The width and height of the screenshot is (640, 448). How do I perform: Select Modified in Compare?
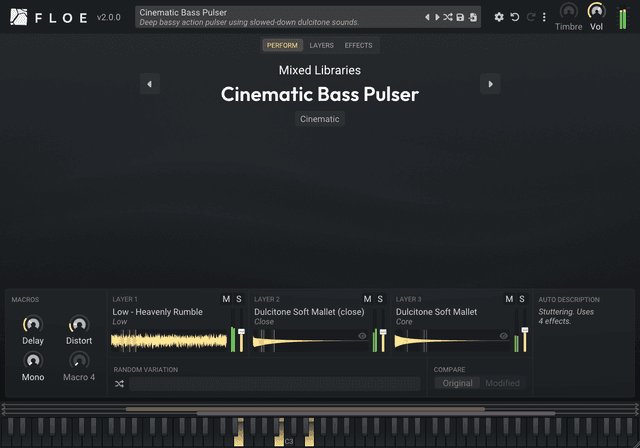pos(502,383)
